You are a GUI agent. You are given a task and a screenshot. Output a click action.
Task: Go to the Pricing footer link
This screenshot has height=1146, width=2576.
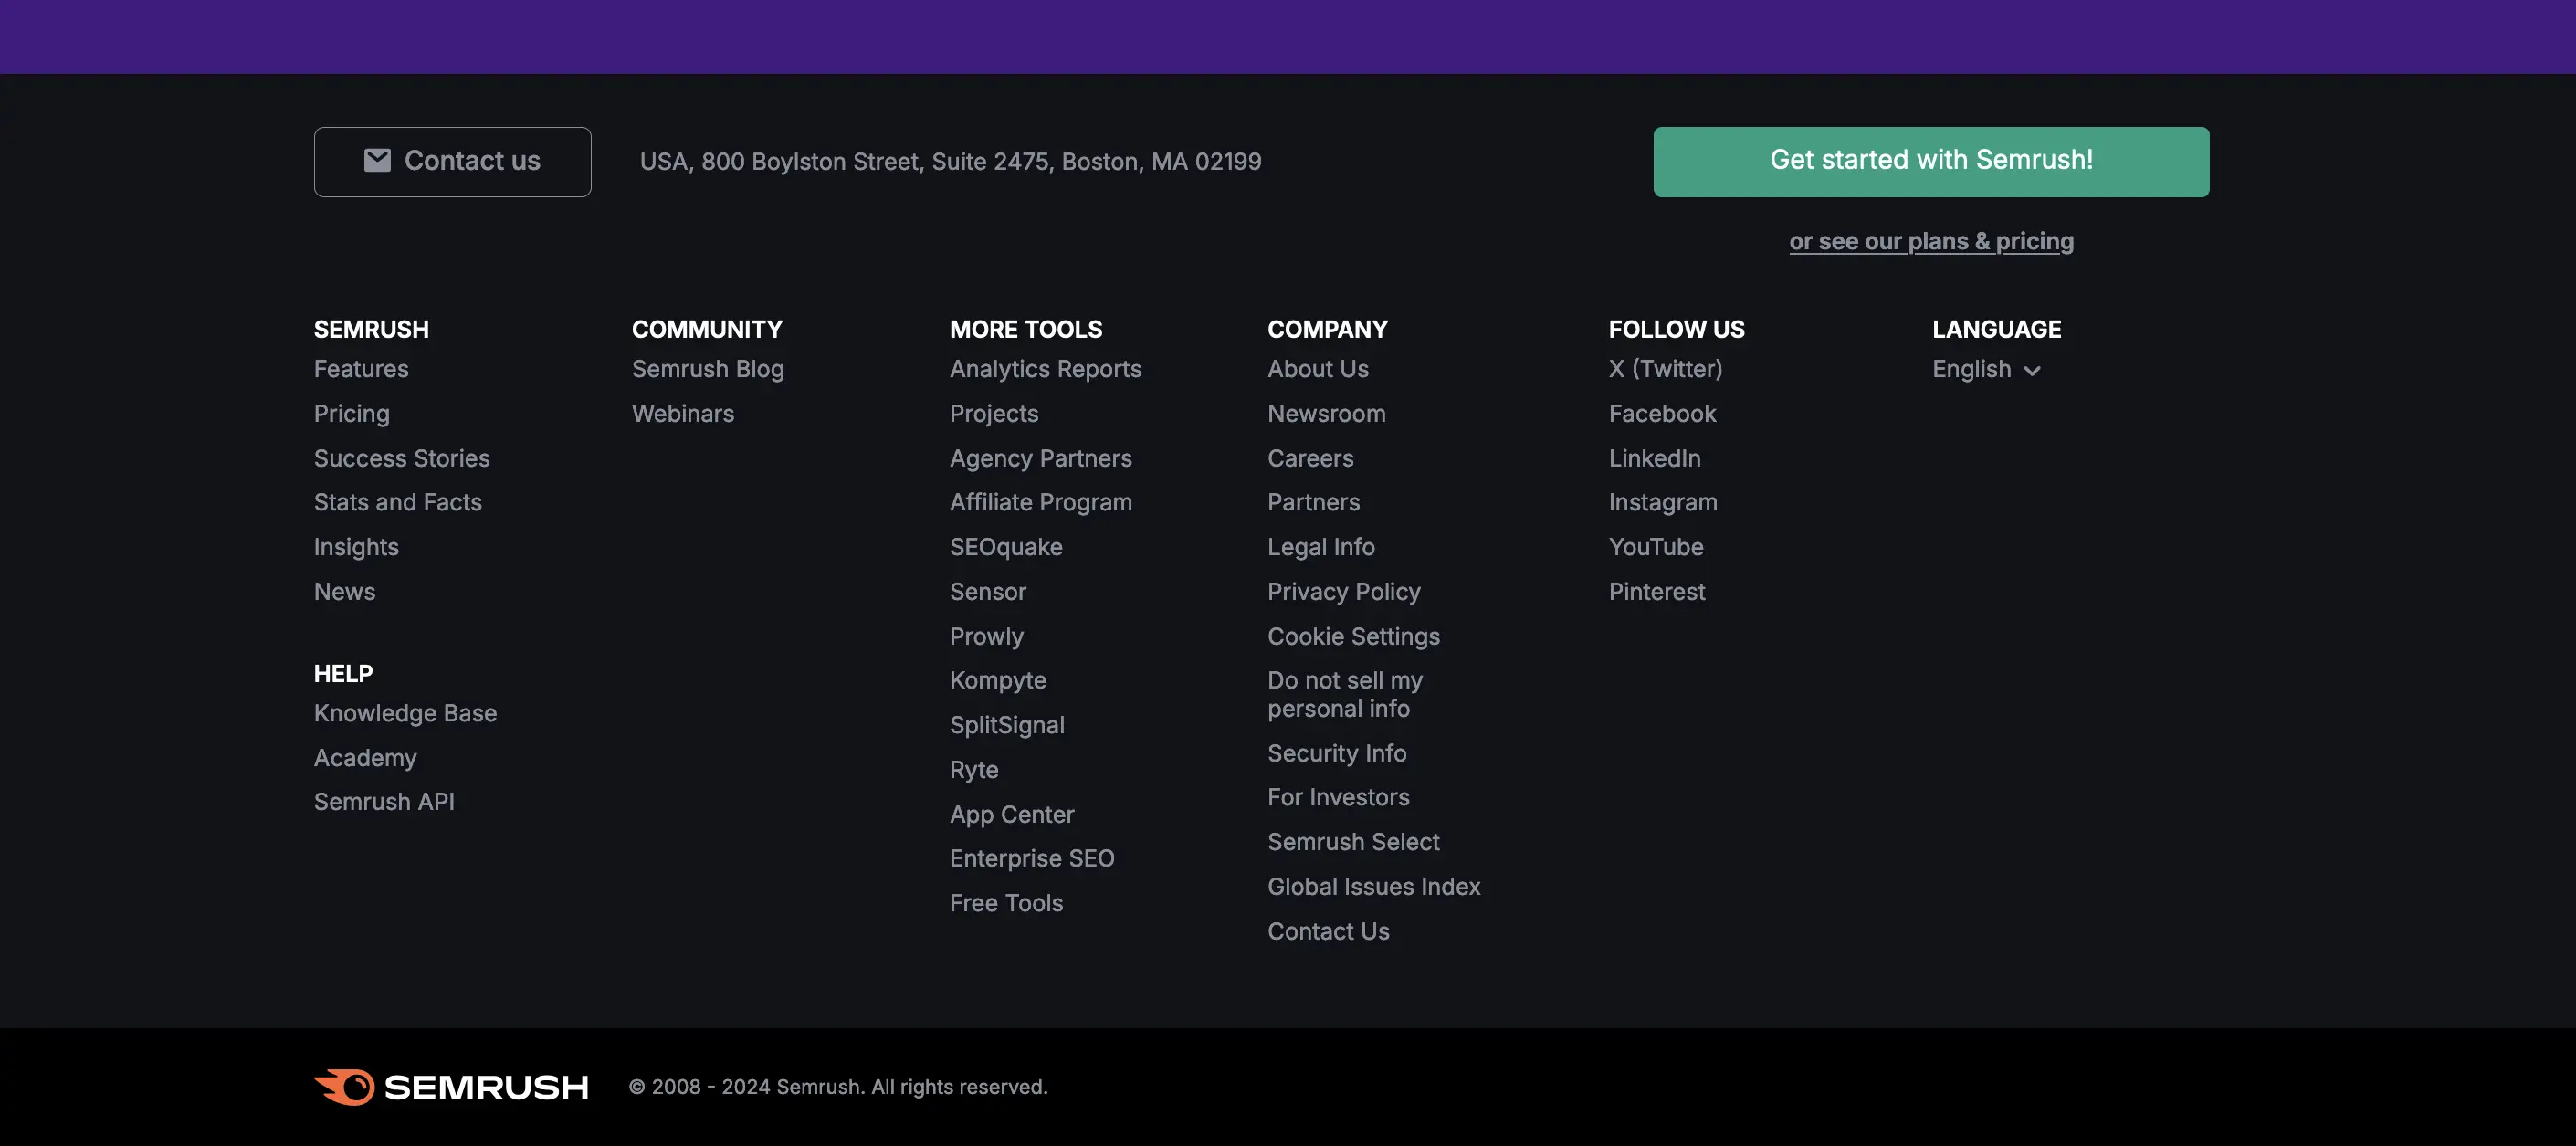point(352,413)
